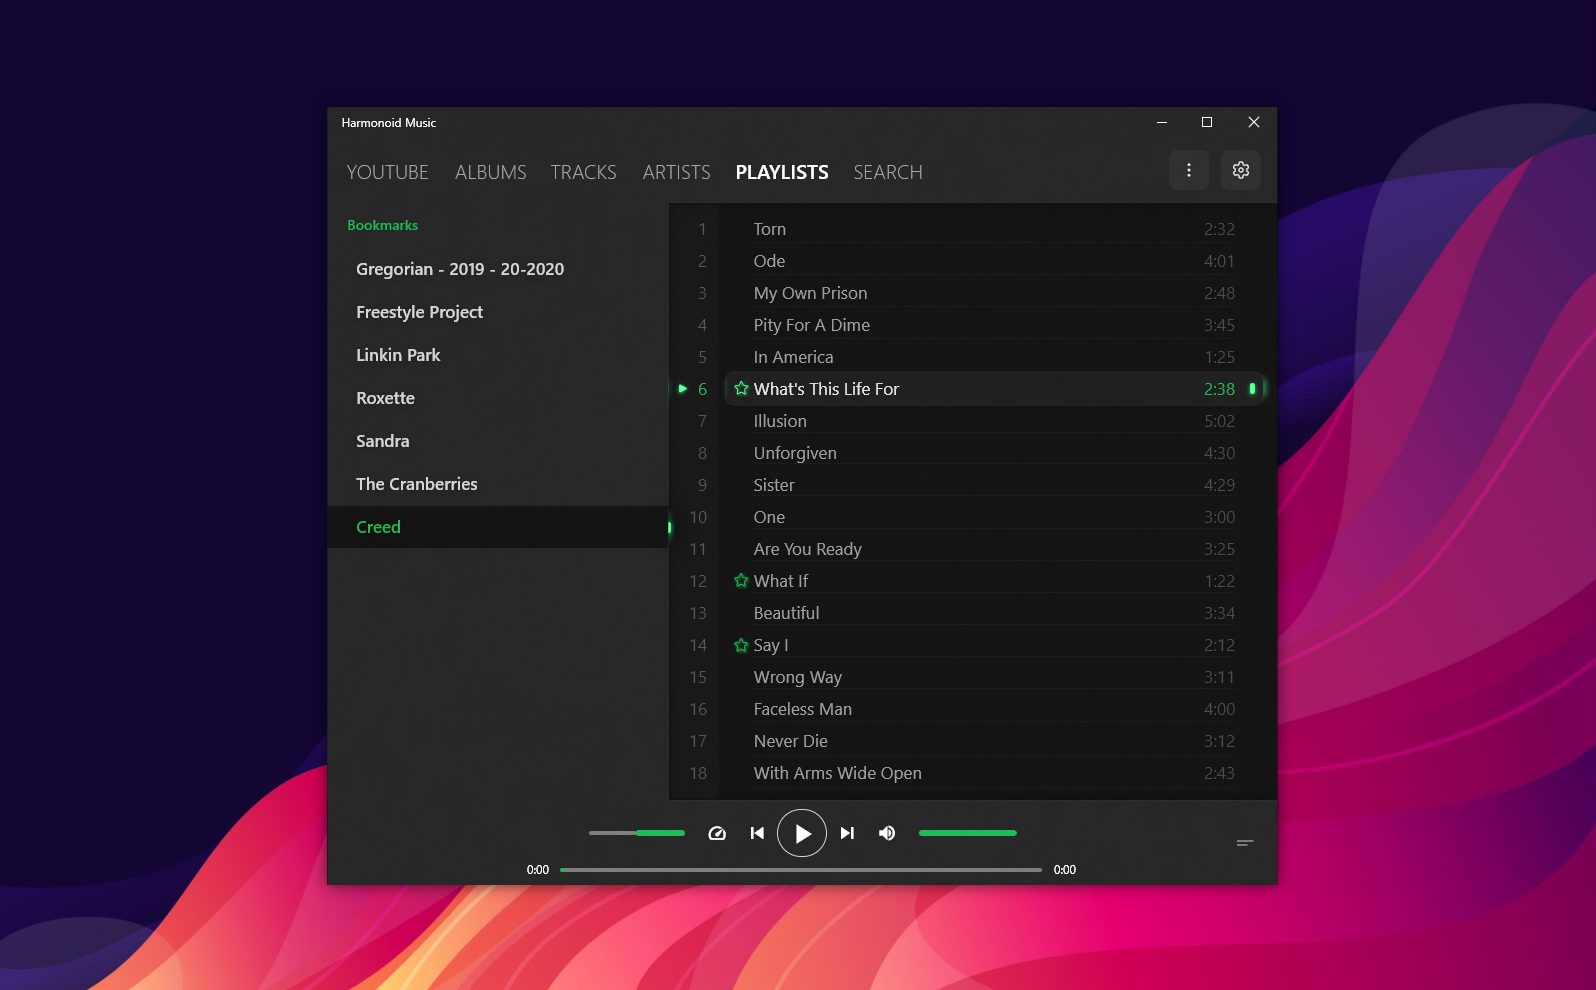This screenshot has width=1596, height=990.
Task: Skip to previous track
Action: pos(757,833)
